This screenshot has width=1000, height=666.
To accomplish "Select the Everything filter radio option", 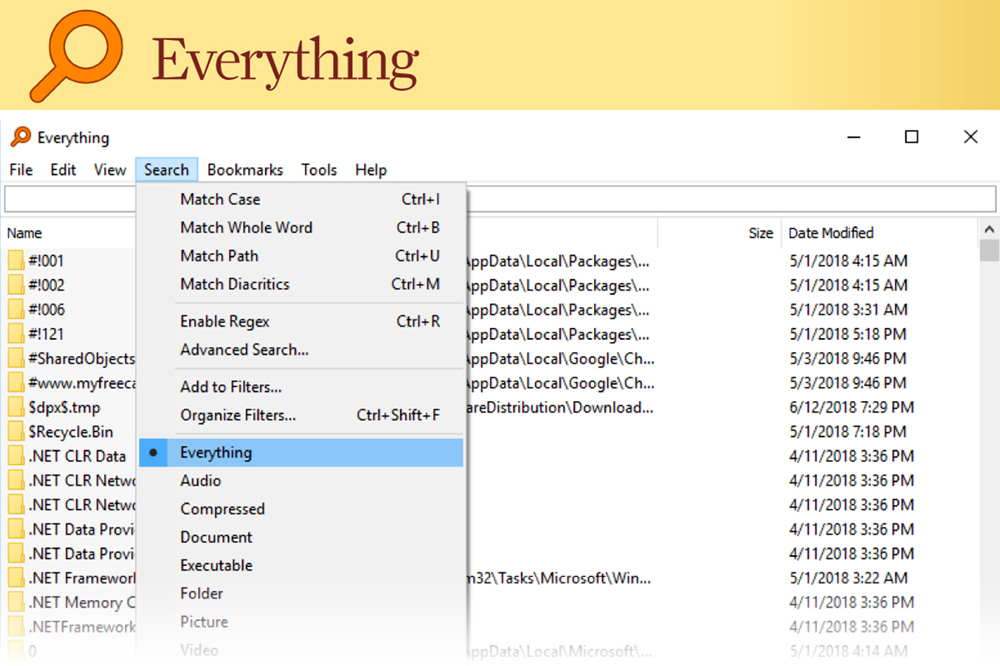I will [x=216, y=453].
